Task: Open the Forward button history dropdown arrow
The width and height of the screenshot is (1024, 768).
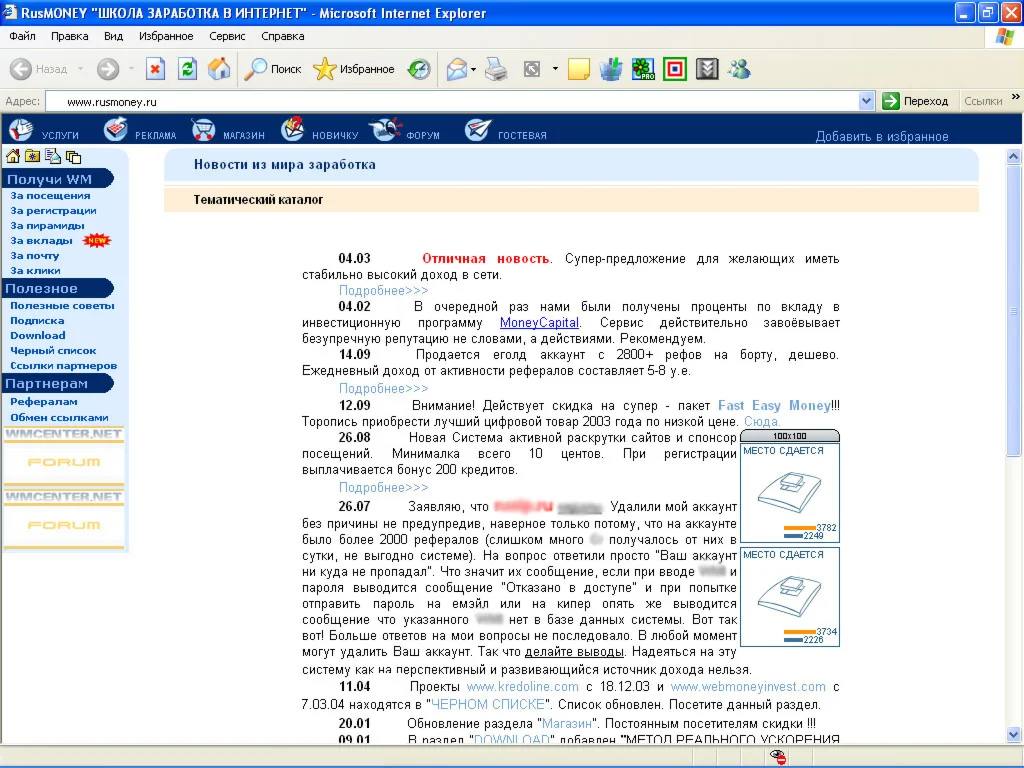Action: coord(129,69)
